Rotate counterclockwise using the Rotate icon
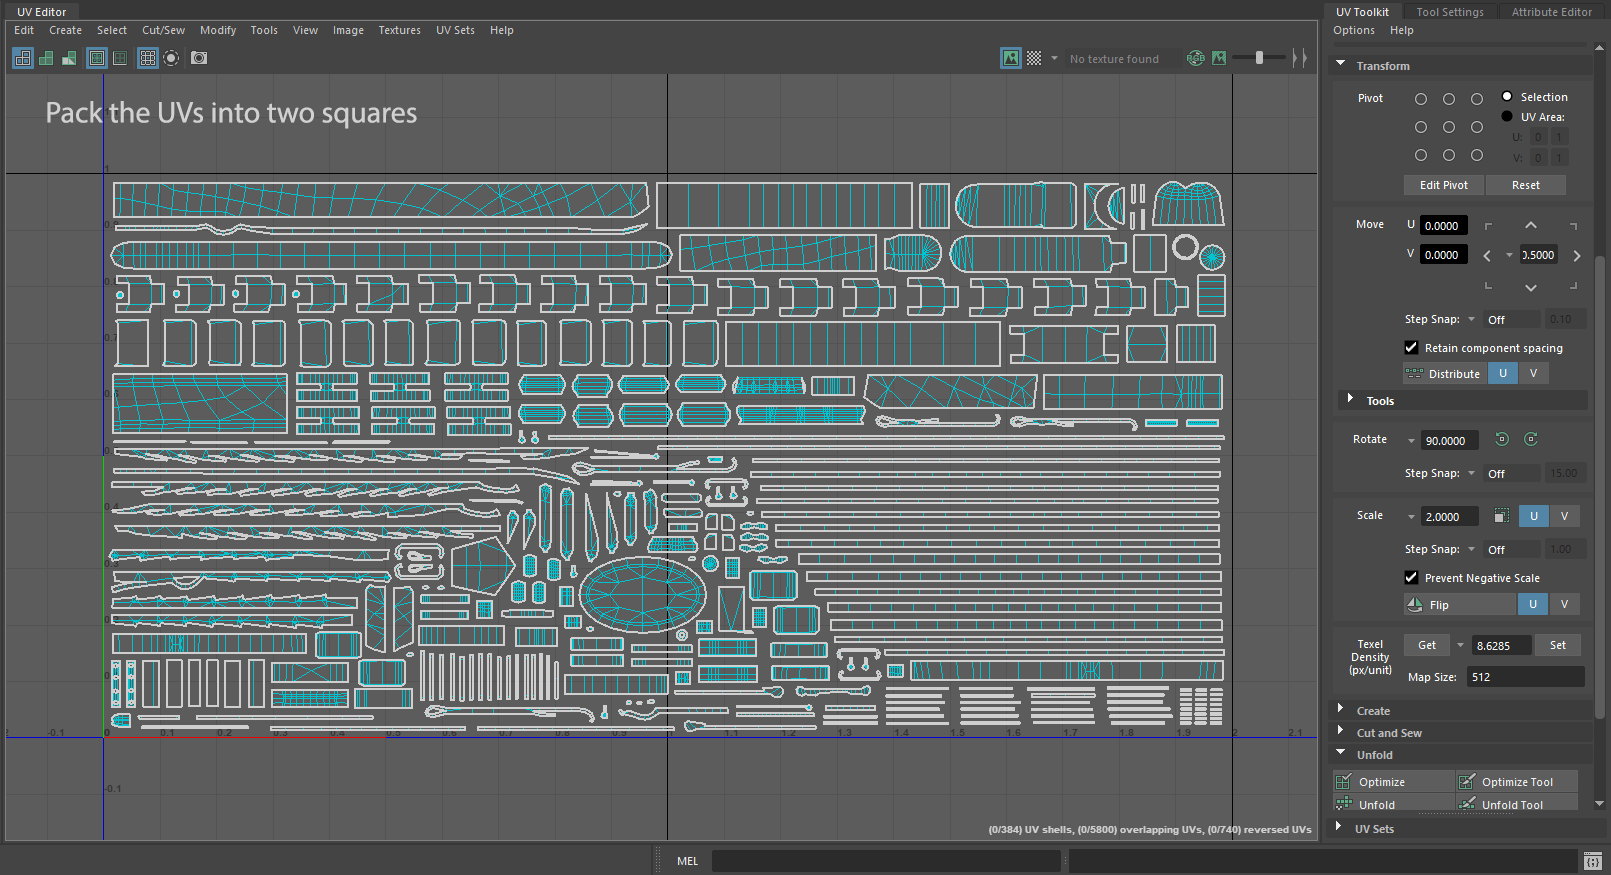The width and height of the screenshot is (1611, 875). click(1502, 439)
